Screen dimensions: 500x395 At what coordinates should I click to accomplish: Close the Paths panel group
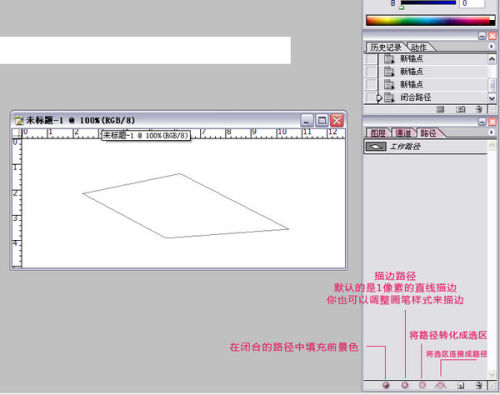(492, 122)
